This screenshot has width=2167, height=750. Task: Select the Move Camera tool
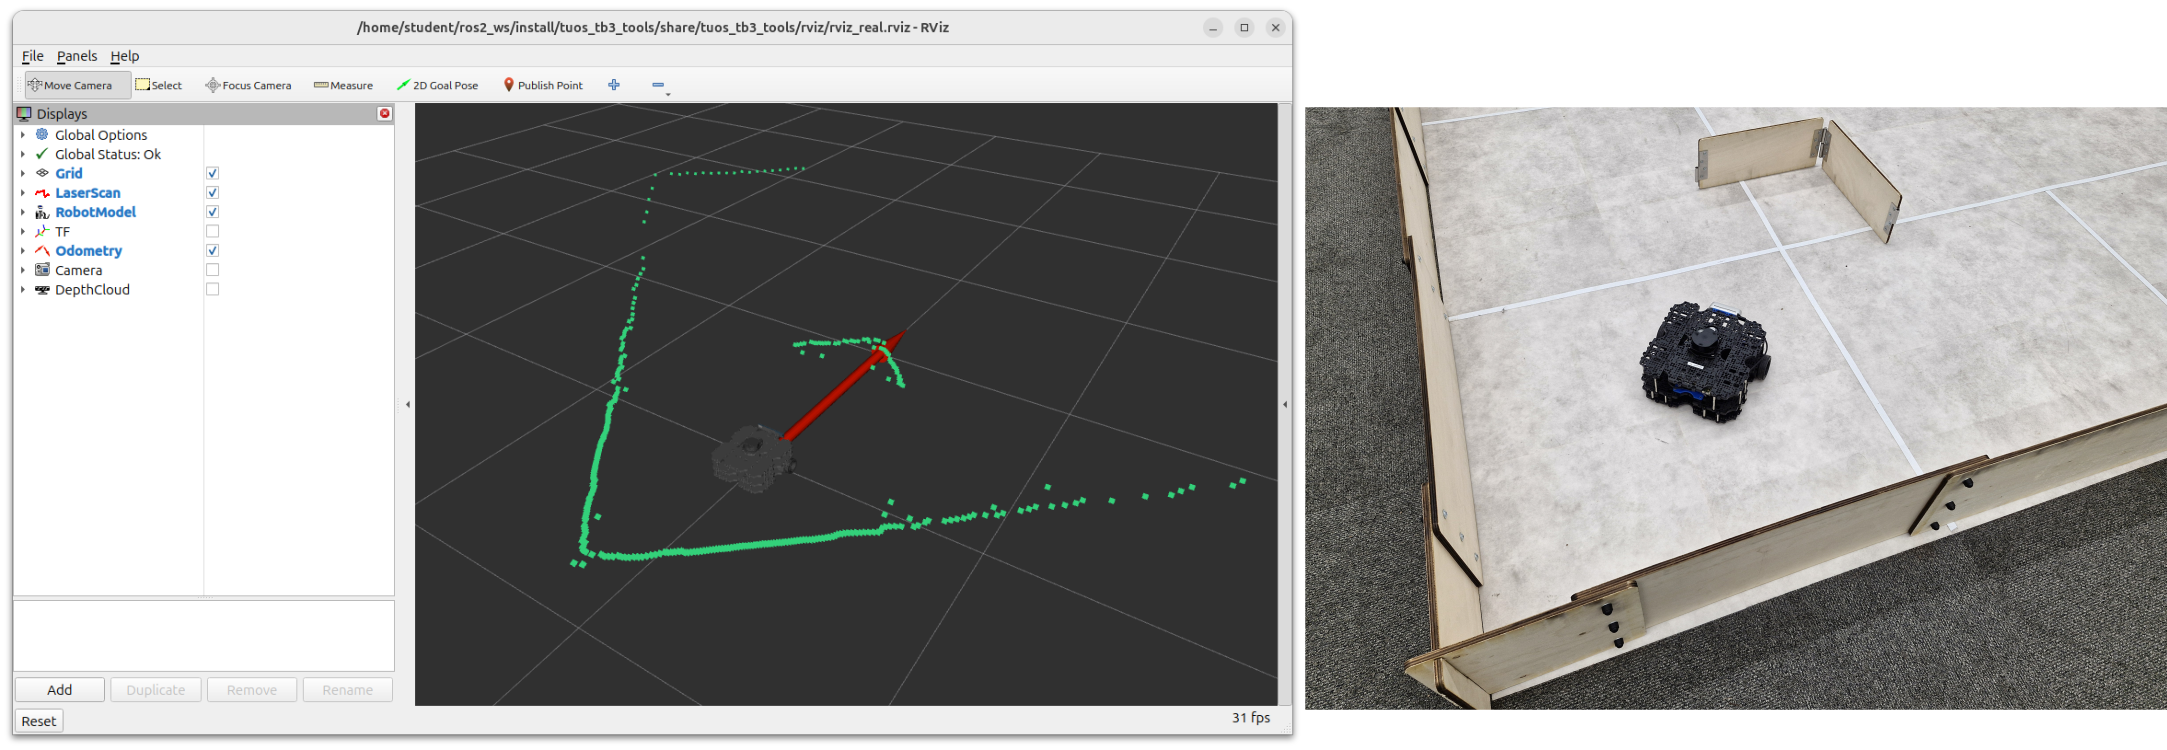[70, 85]
